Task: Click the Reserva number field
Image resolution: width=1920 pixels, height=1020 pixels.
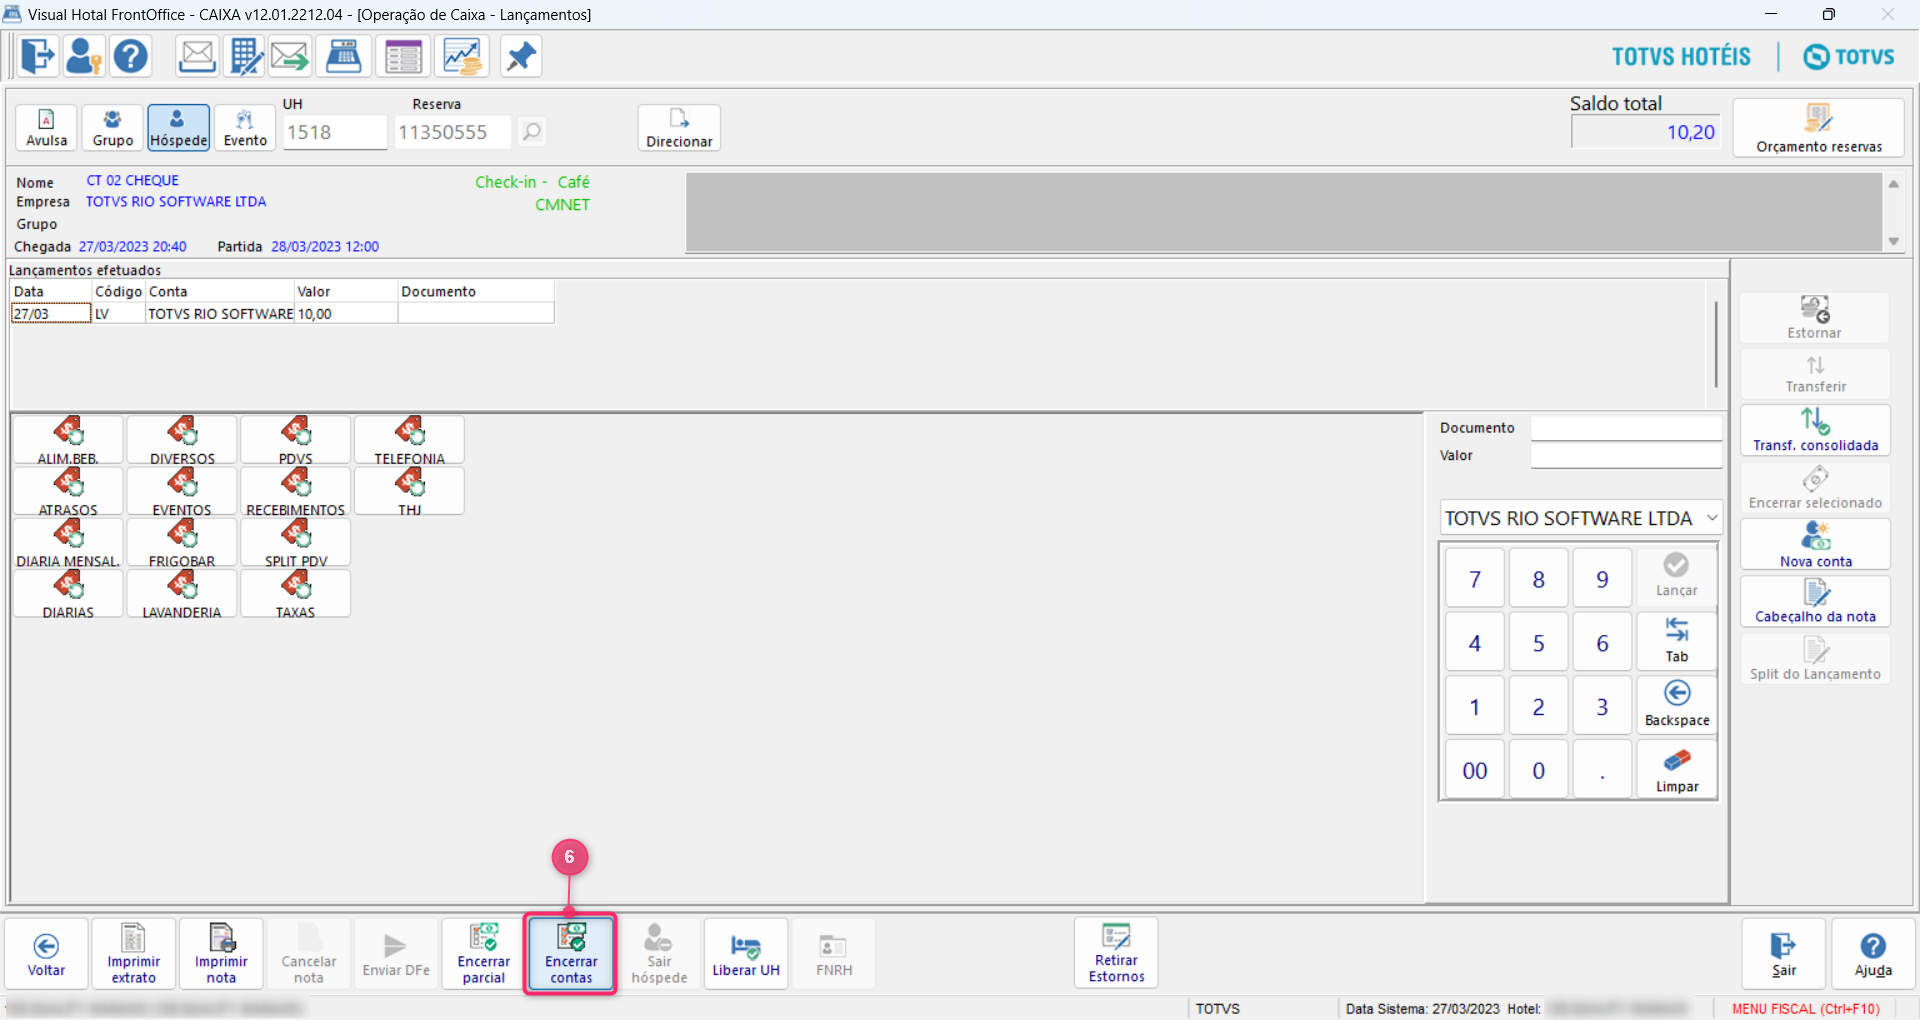Action: click(453, 132)
